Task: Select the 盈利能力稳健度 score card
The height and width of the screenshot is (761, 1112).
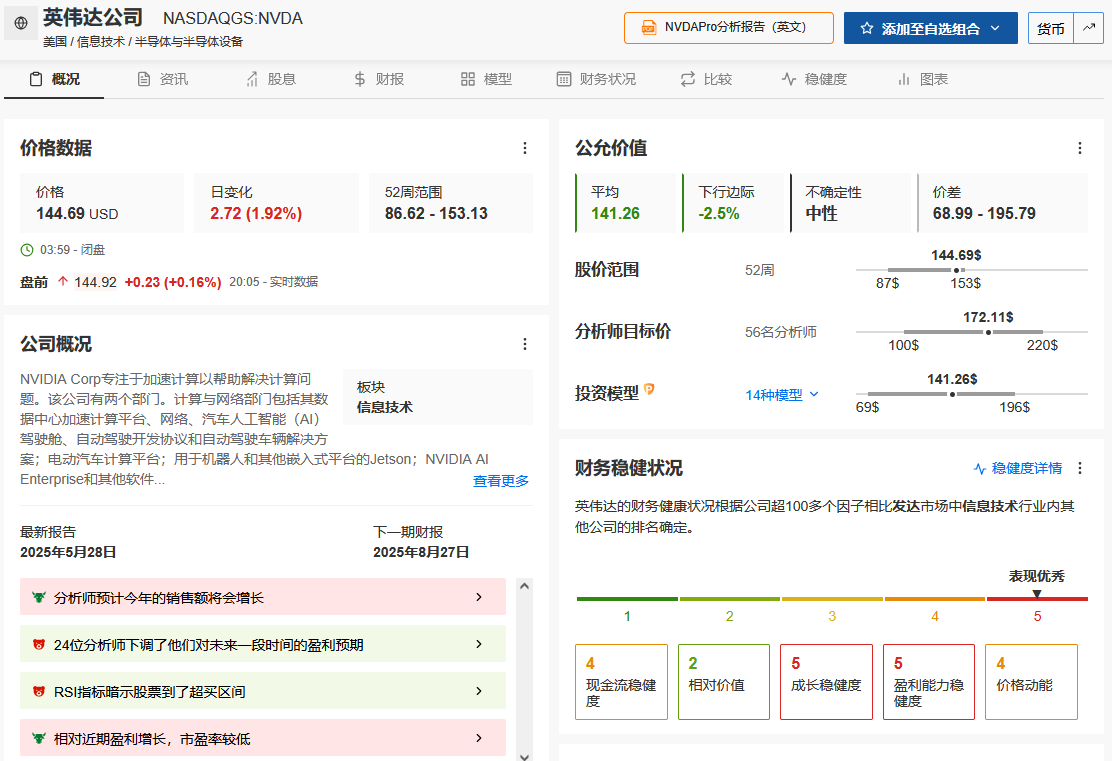Action: click(x=929, y=682)
